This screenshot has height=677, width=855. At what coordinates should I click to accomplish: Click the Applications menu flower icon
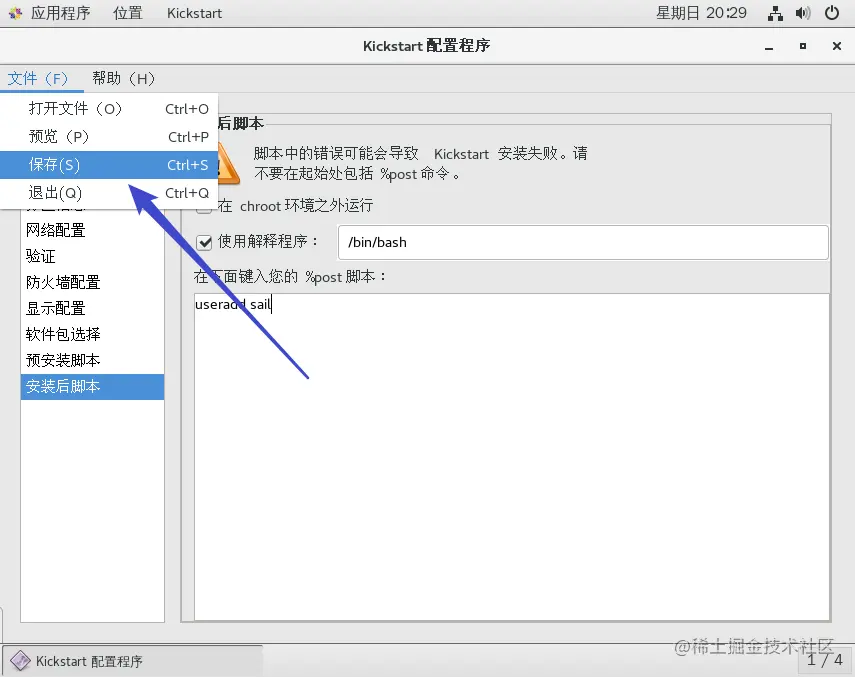coord(15,14)
